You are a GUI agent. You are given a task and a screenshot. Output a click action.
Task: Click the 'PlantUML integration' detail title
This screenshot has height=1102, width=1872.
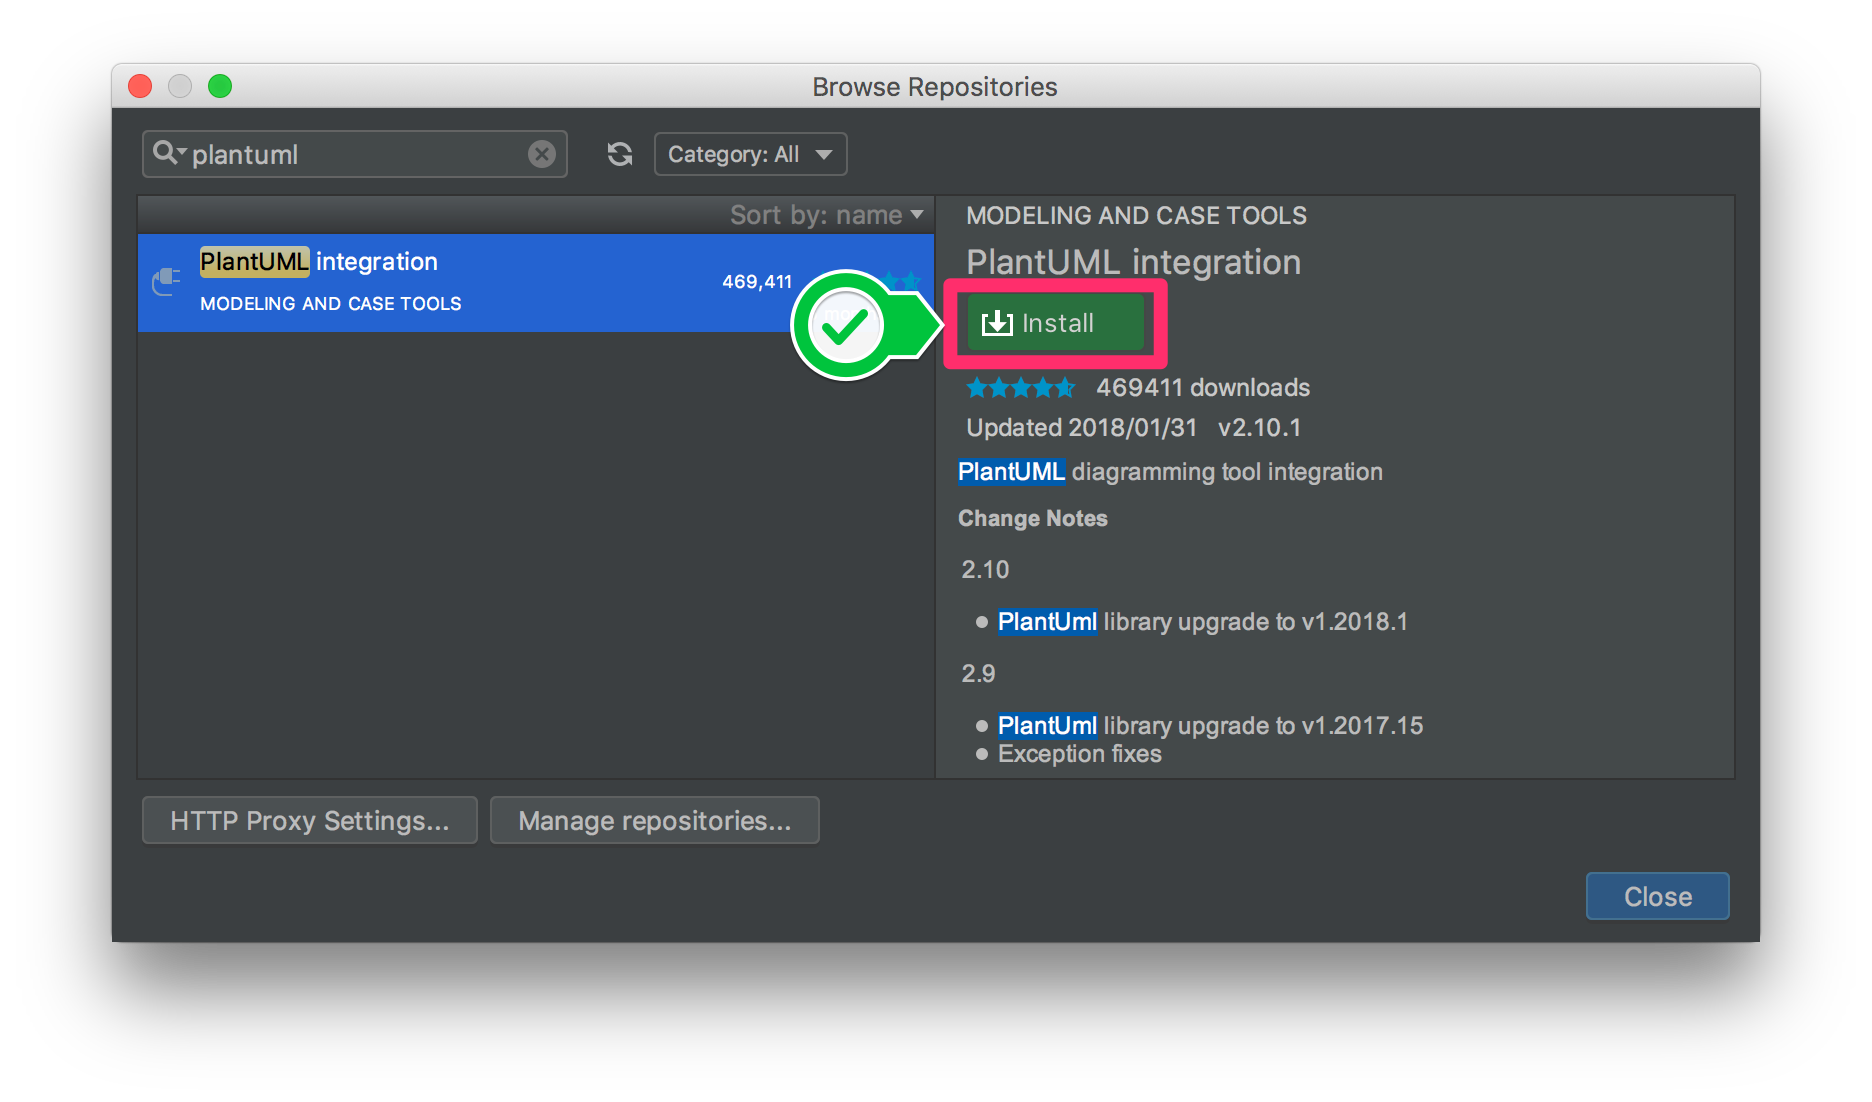coord(1133,262)
